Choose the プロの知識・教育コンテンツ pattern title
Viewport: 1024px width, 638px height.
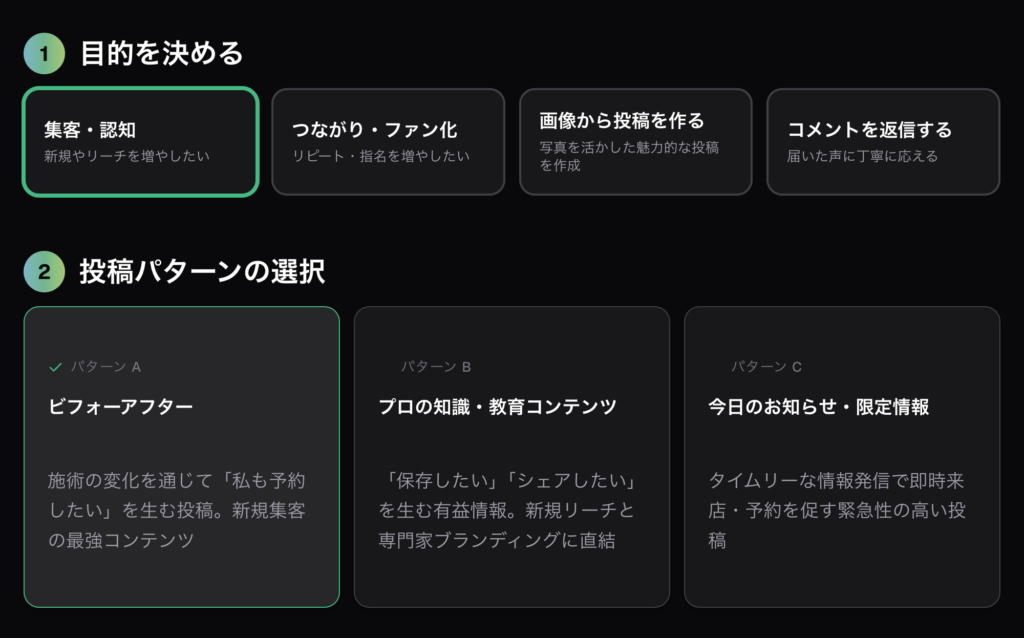click(497, 407)
